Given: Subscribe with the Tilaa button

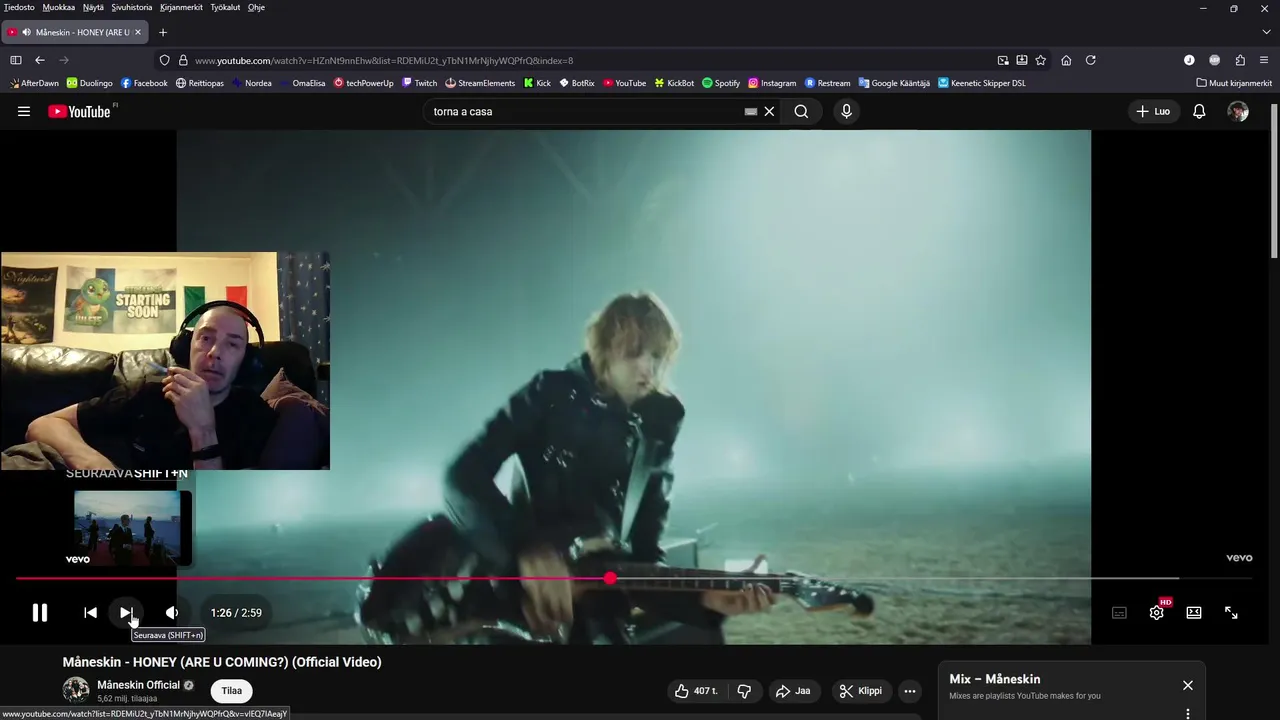Looking at the screenshot, I should [x=232, y=691].
